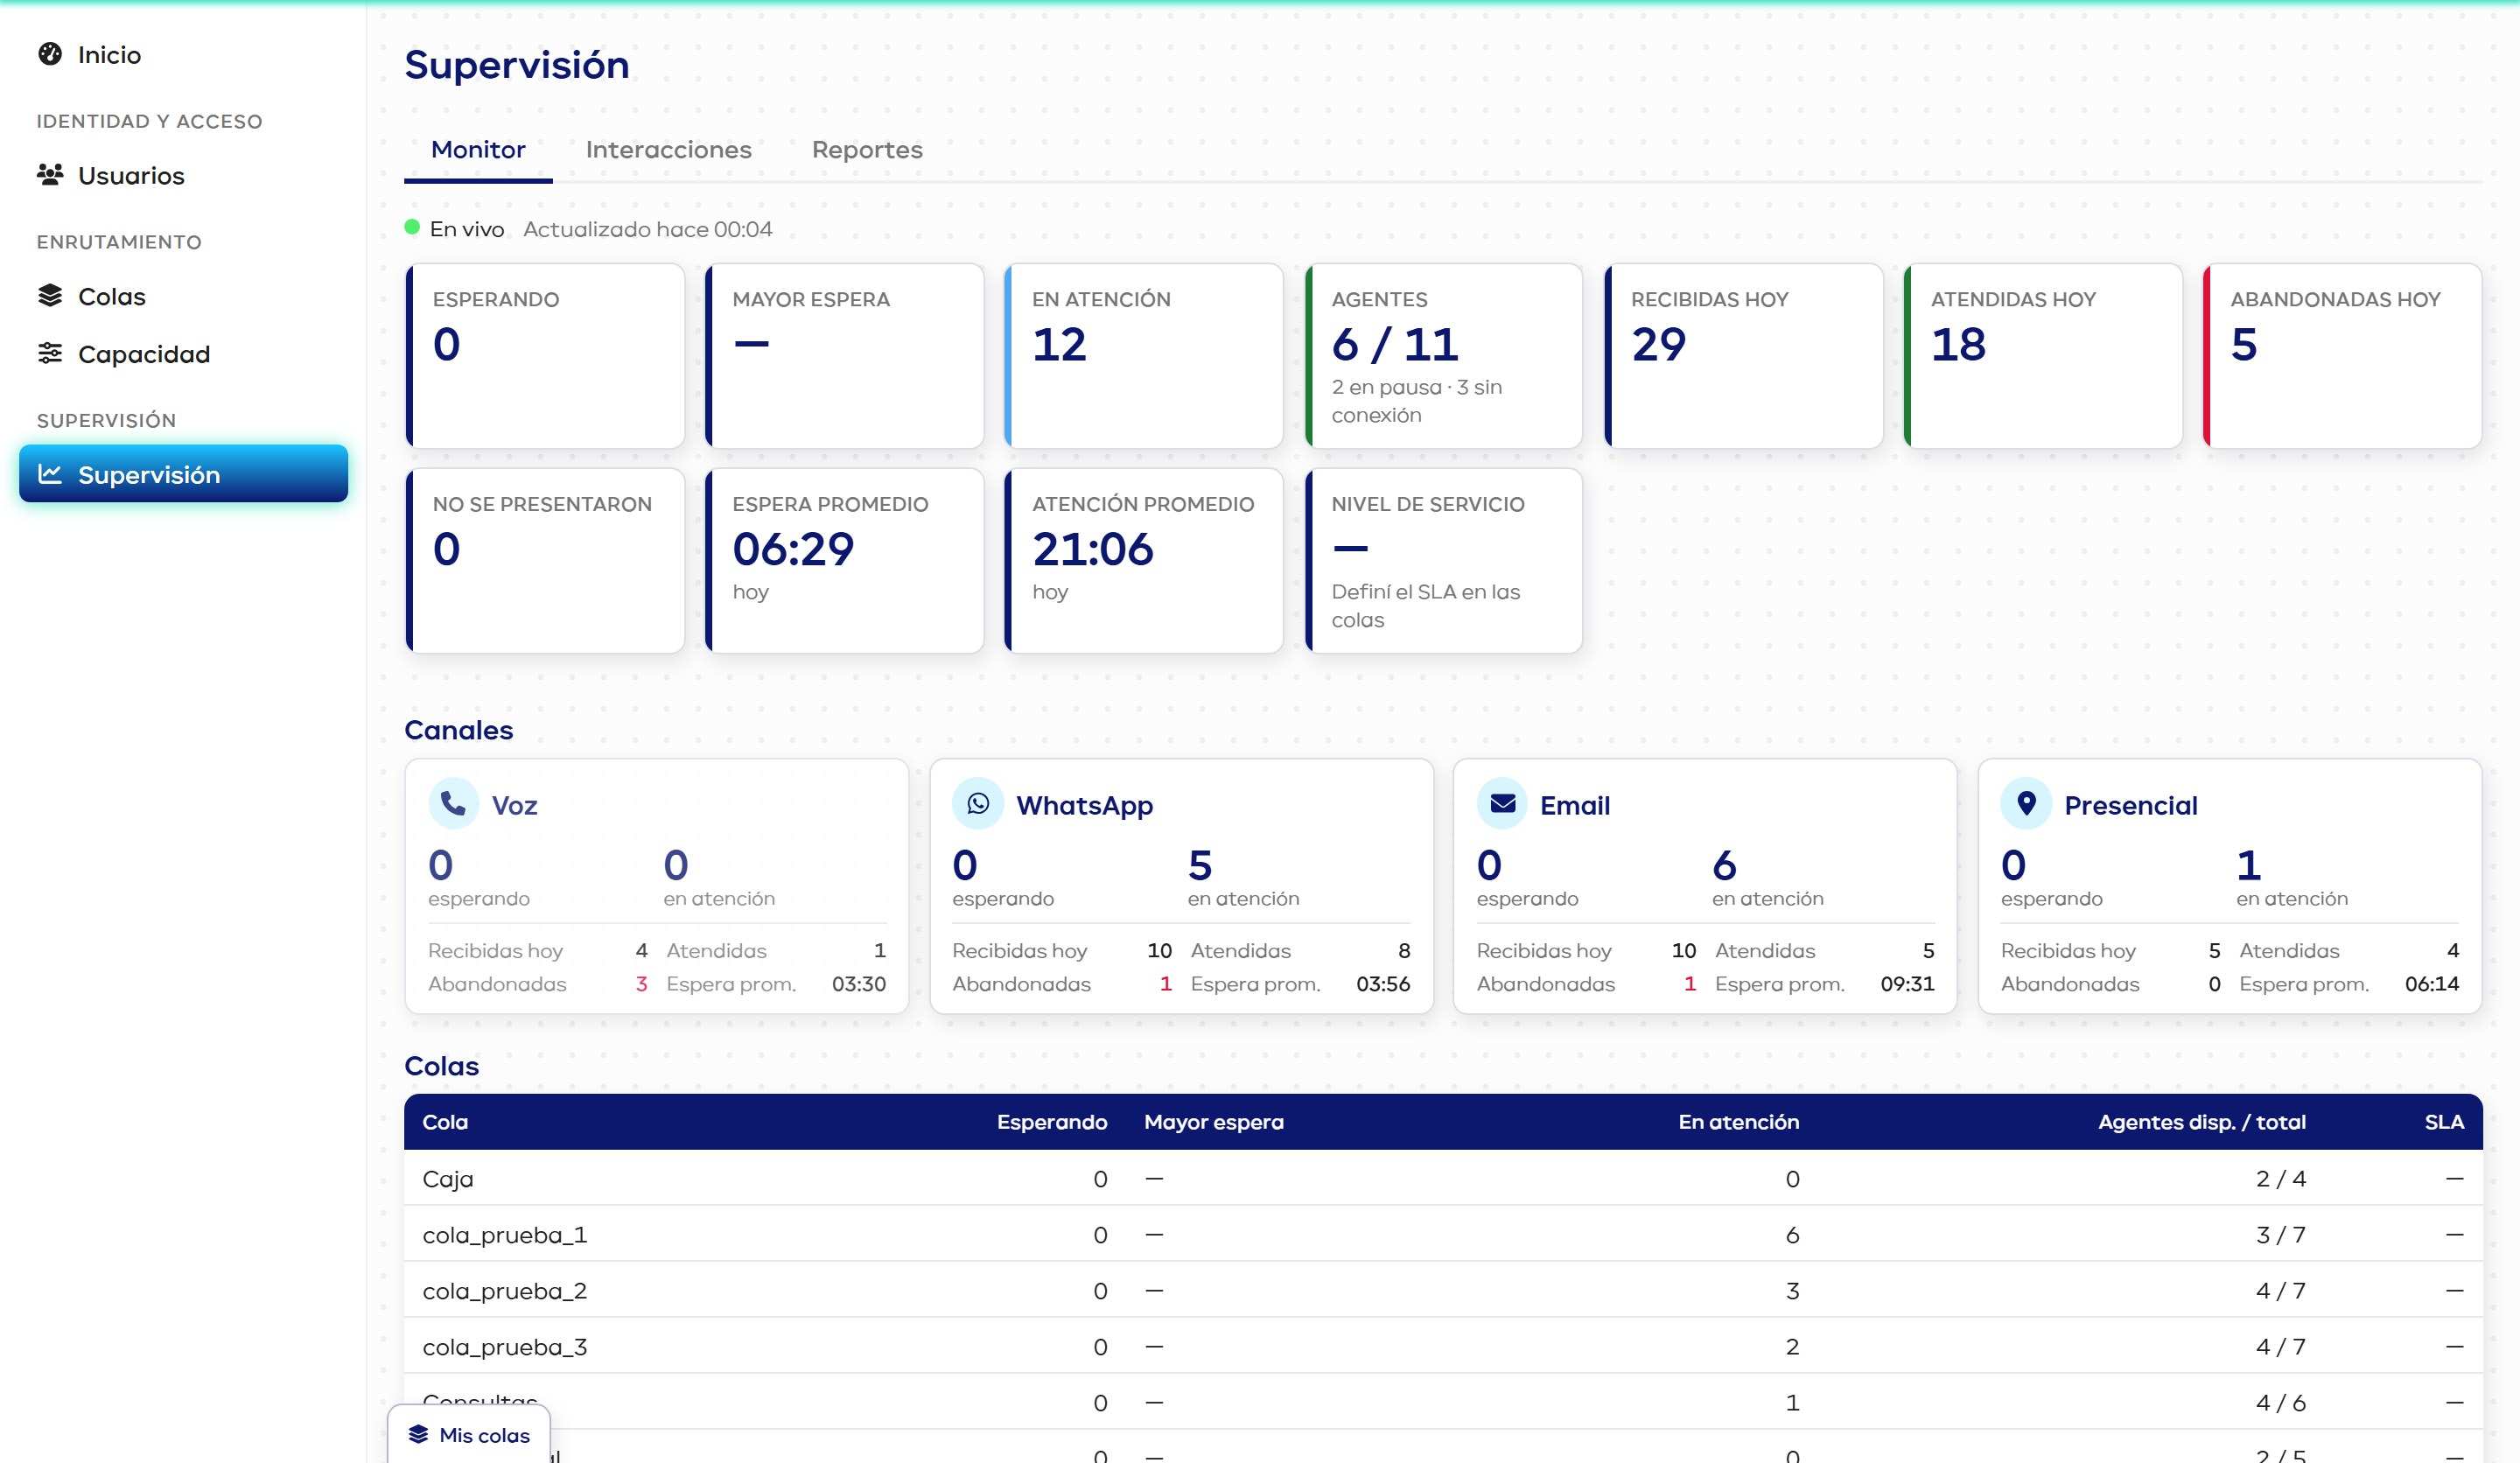
Task: Click the Voz phone icon
Action: (x=453, y=803)
